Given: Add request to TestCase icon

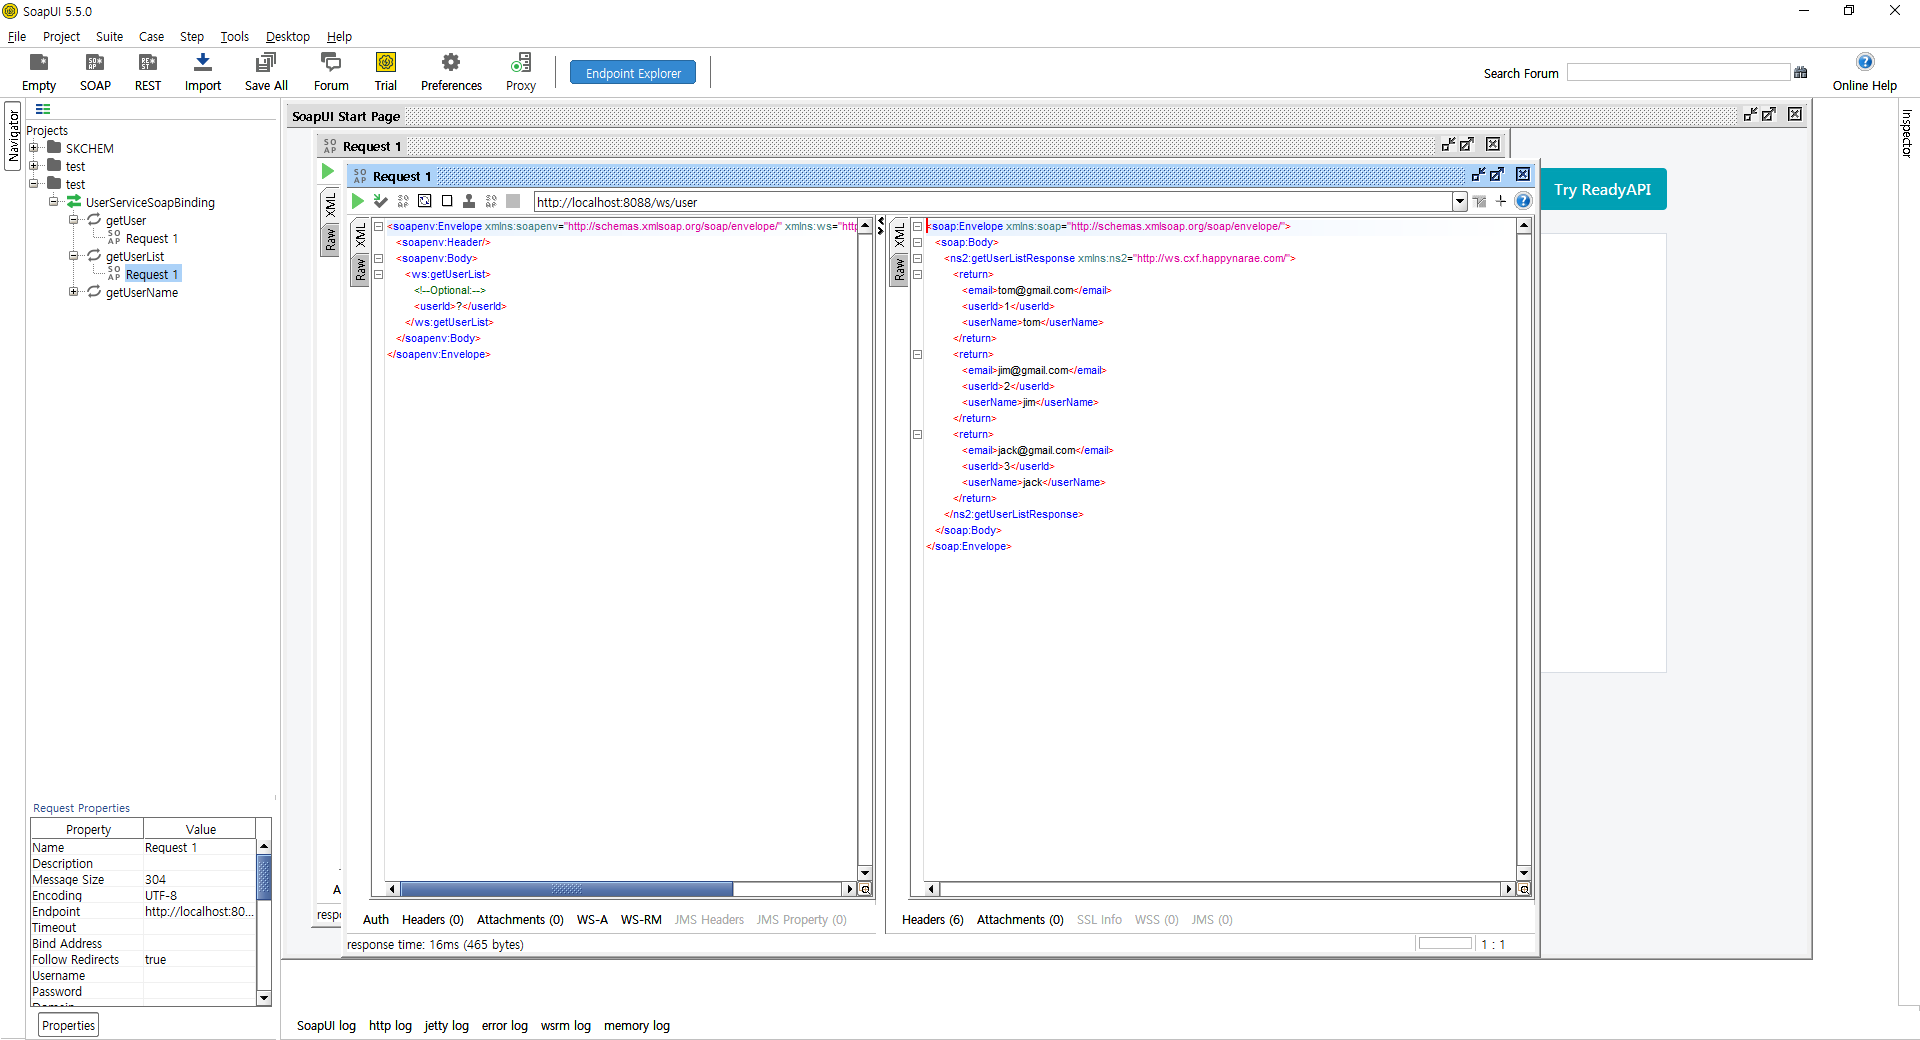Looking at the screenshot, I should point(380,201).
